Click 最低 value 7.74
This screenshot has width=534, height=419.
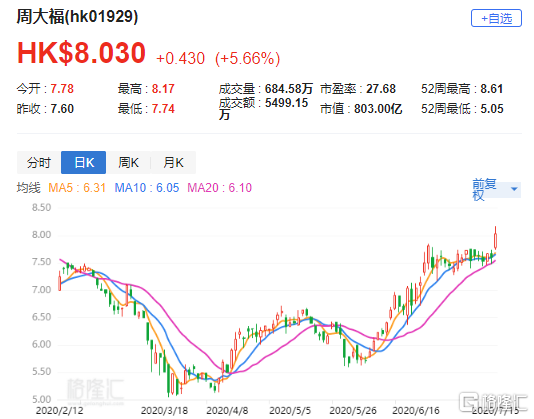click(163, 109)
